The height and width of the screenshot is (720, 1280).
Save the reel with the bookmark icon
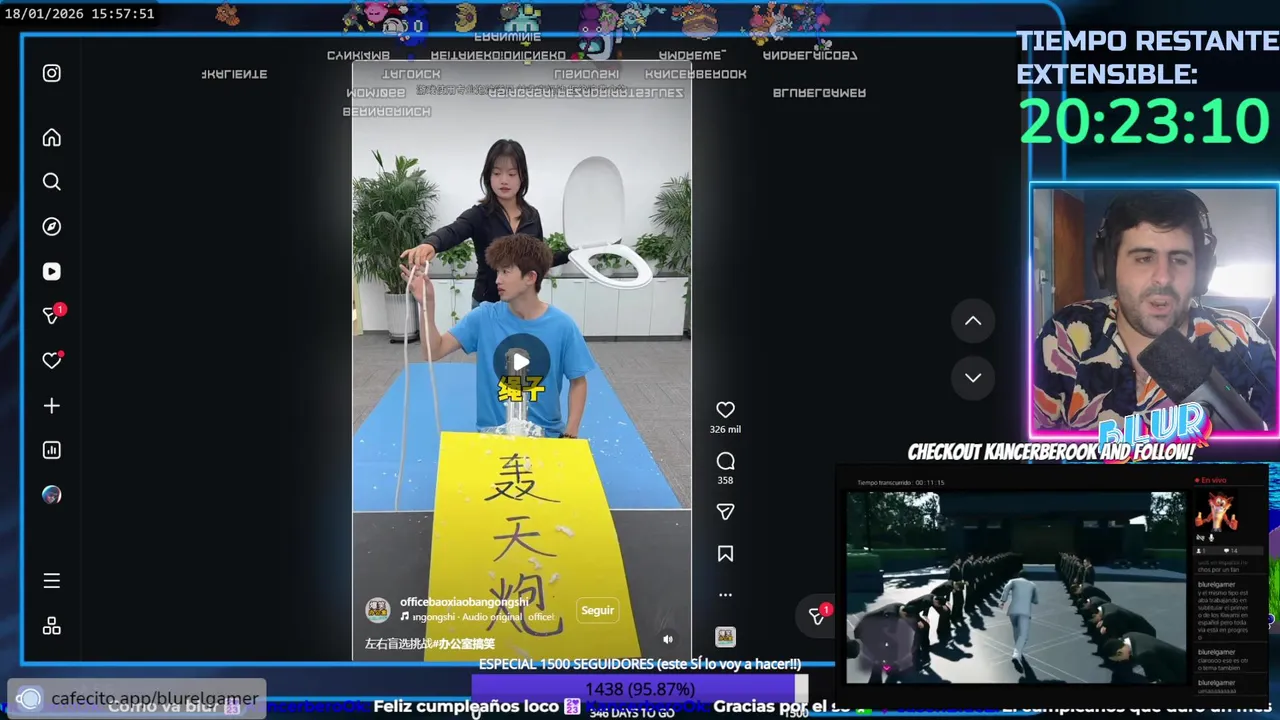tap(725, 554)
